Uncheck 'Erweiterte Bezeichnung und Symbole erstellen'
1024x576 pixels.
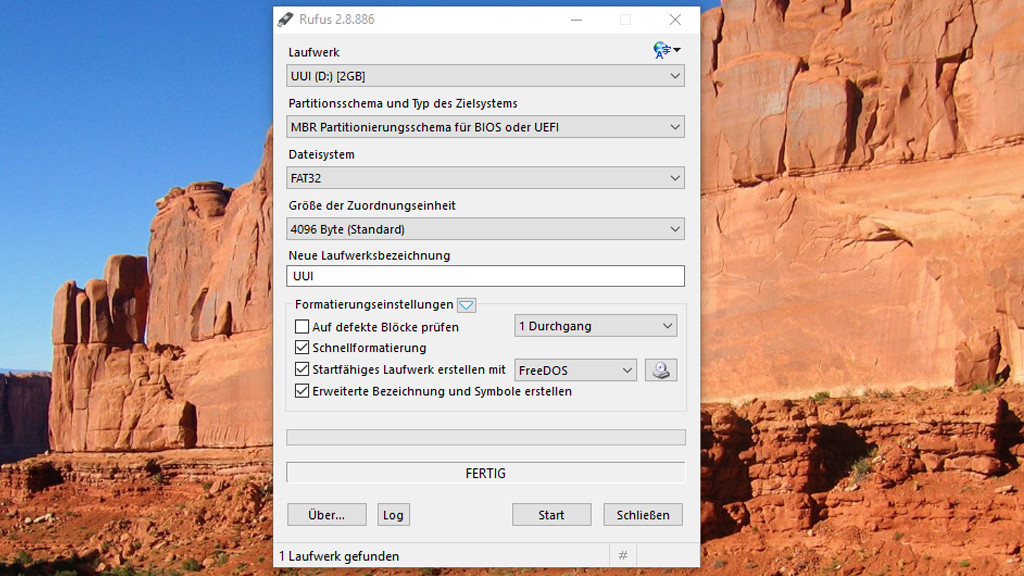coord(302,392)
